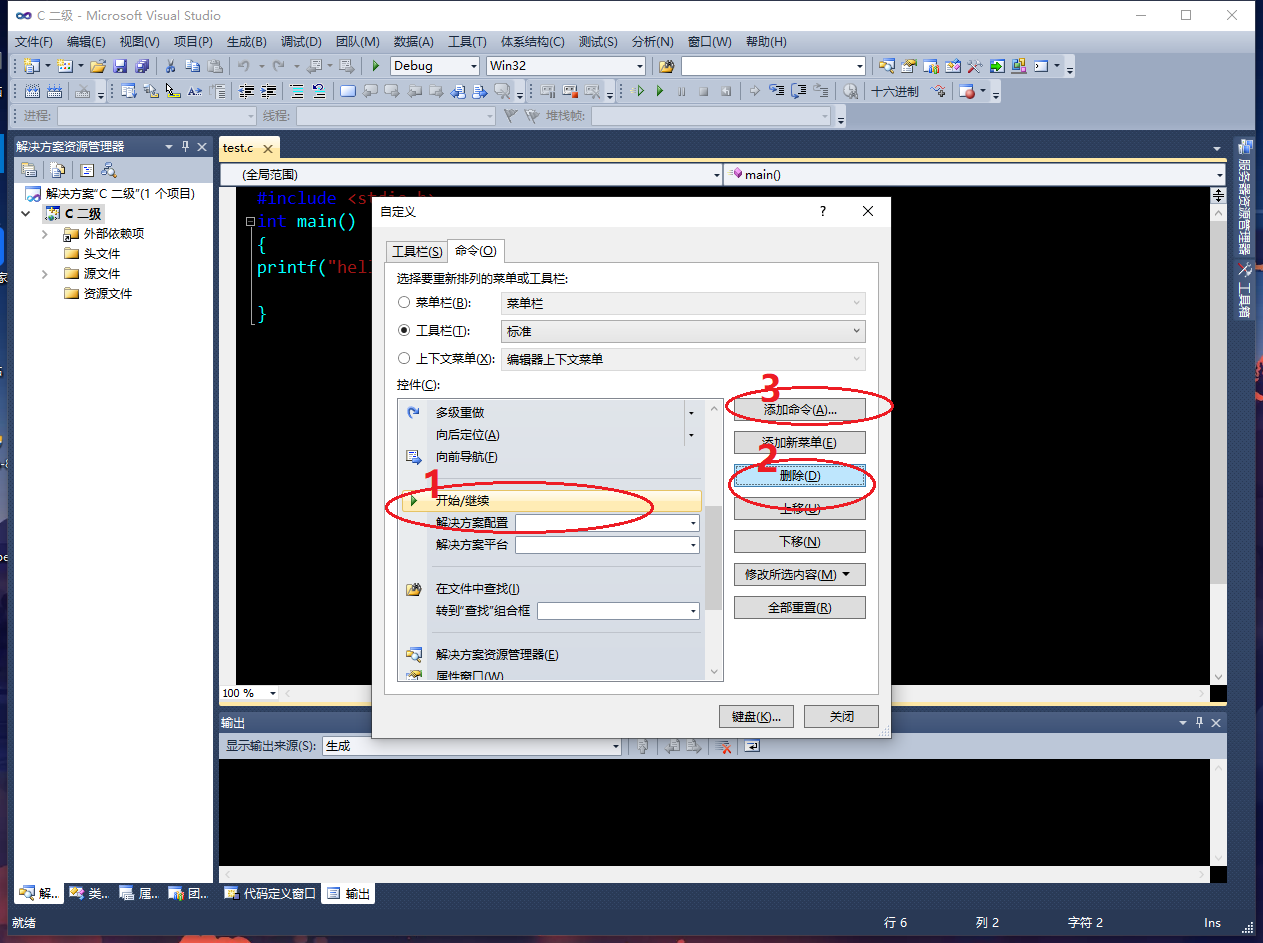
Task: Collapse the C 二级 project node
Action: click(x=25, y=213)
